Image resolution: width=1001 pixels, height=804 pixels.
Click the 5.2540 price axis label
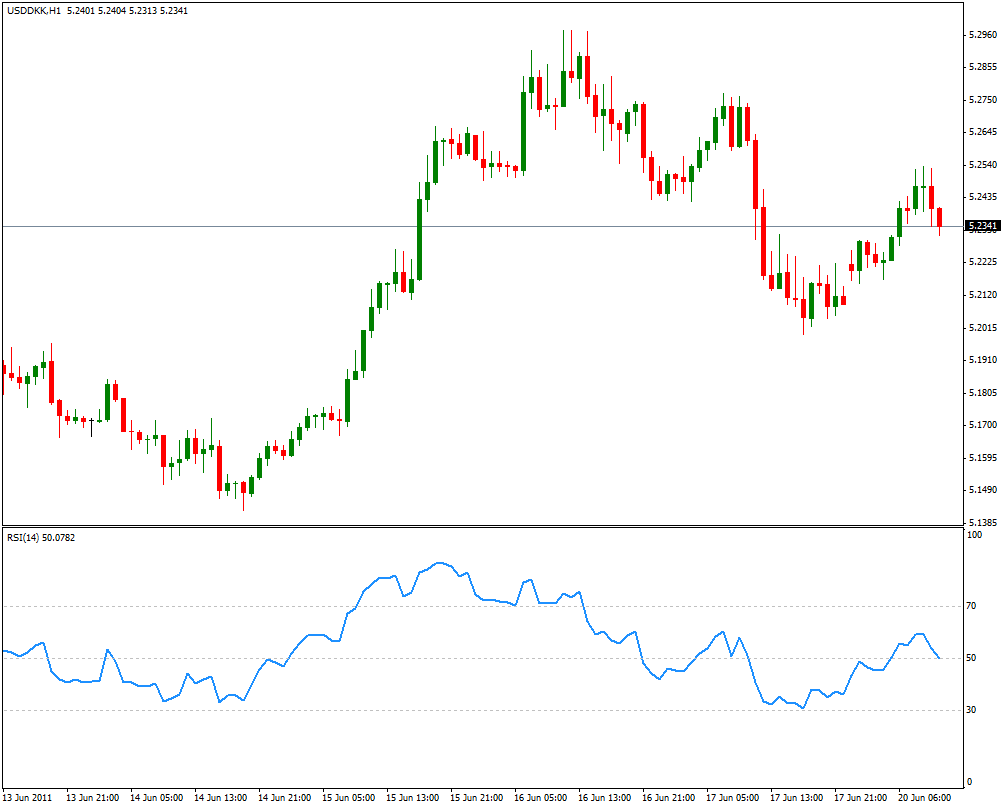click(x=982, y=165)
